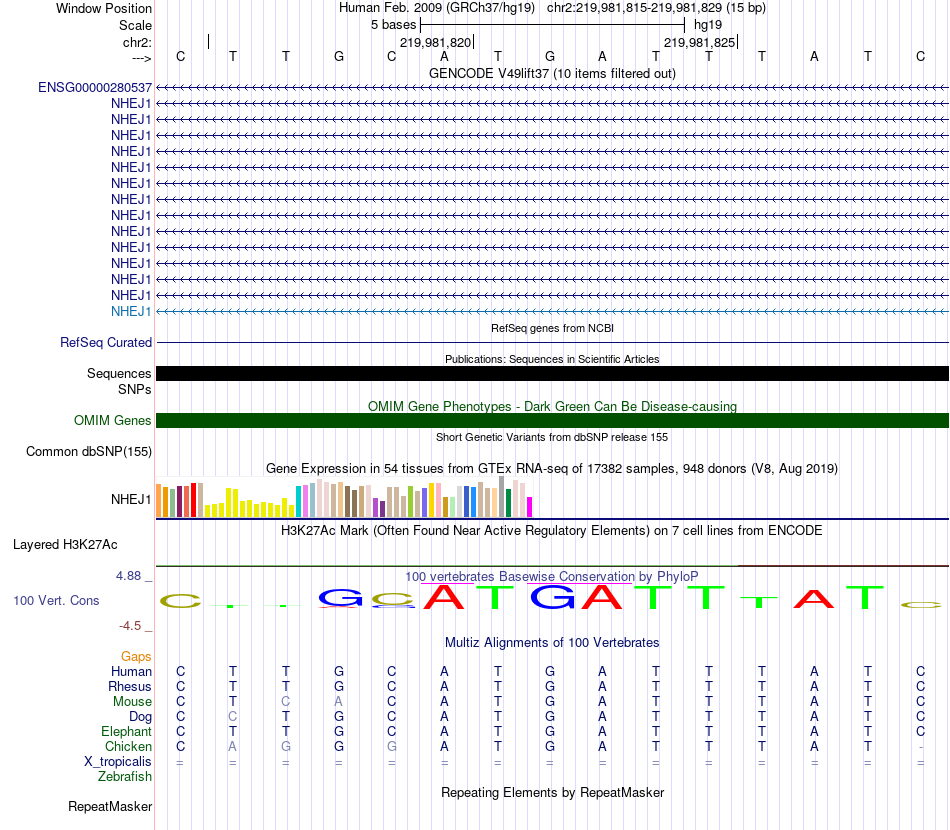Viewport: 950px width, 830px height.
Task: Click the Common dbSNP(155) track label
Action: pos(89,451)
